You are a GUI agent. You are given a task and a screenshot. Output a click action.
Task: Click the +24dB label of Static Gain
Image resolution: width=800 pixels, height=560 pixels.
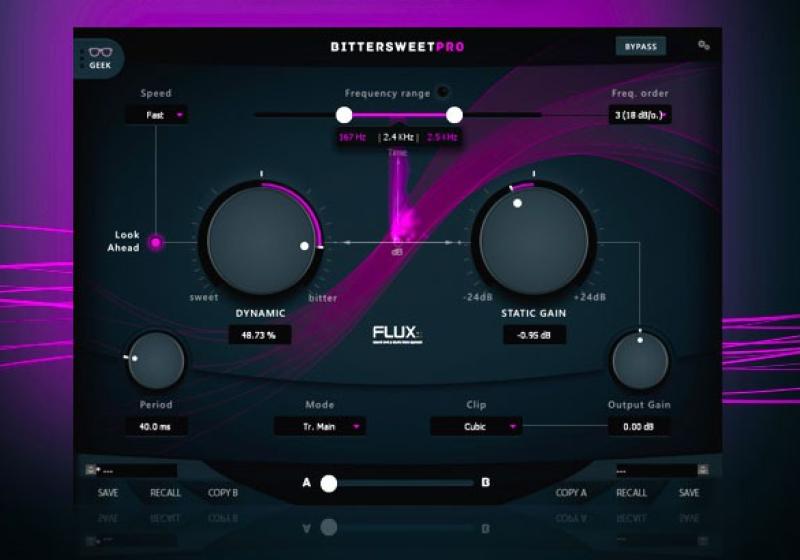pyautogui.click(x=590, y=297)
